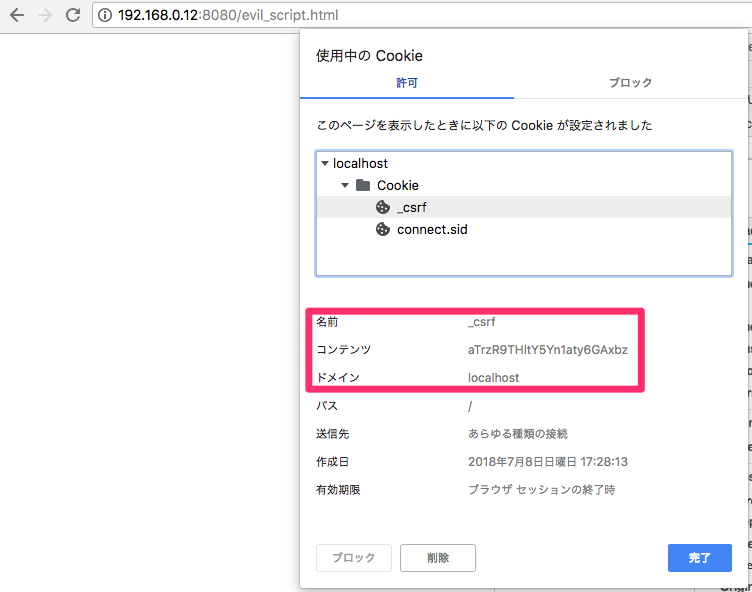The height and width of the screenshot is (592, 752).
Task: Click the ドメイン value localhost
Action: [494, 378]
